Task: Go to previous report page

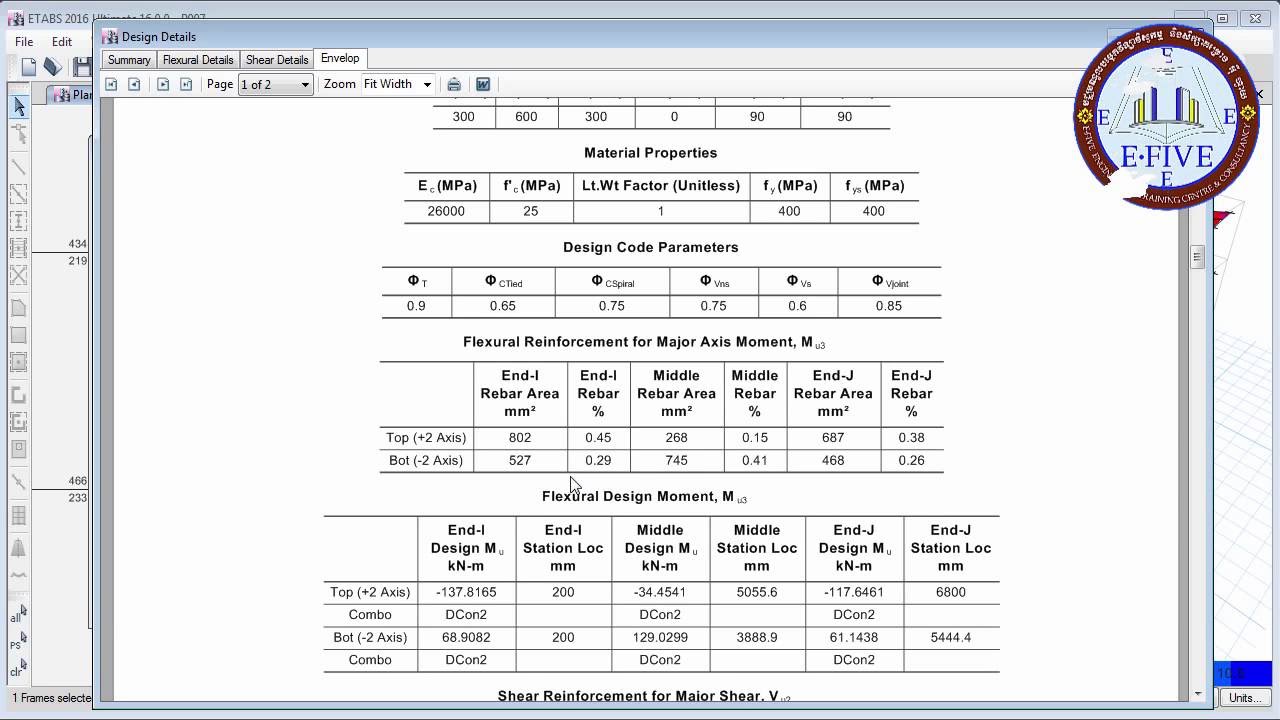Action: point(134,84)
